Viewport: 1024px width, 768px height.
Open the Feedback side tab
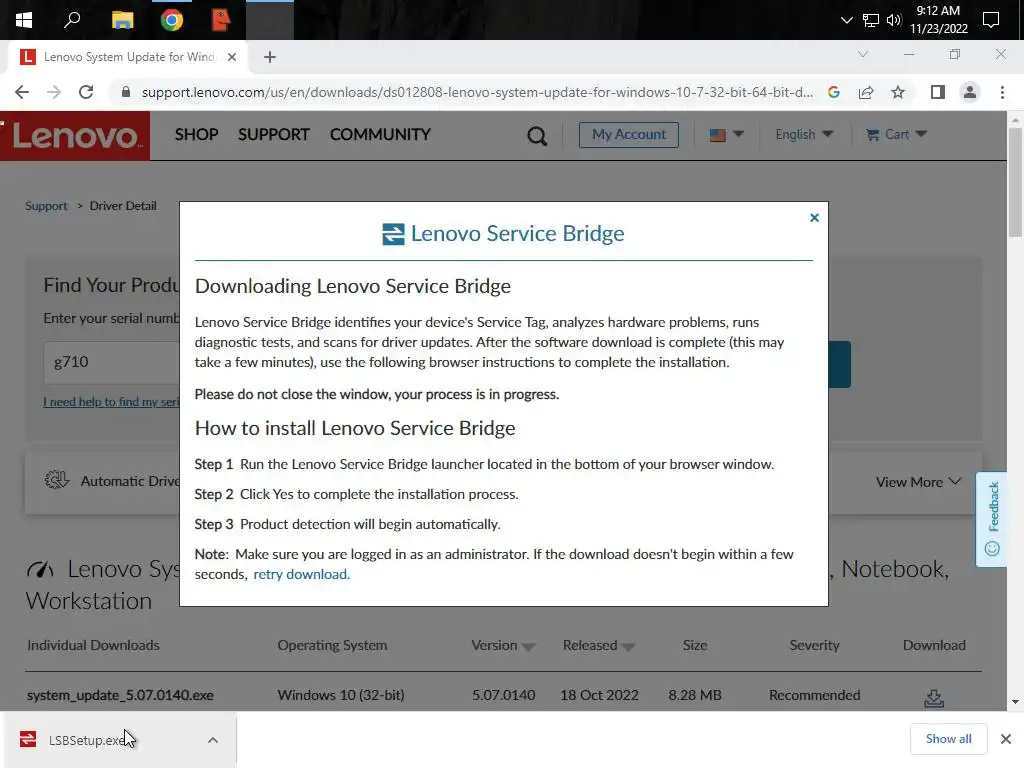pos(992,519)
